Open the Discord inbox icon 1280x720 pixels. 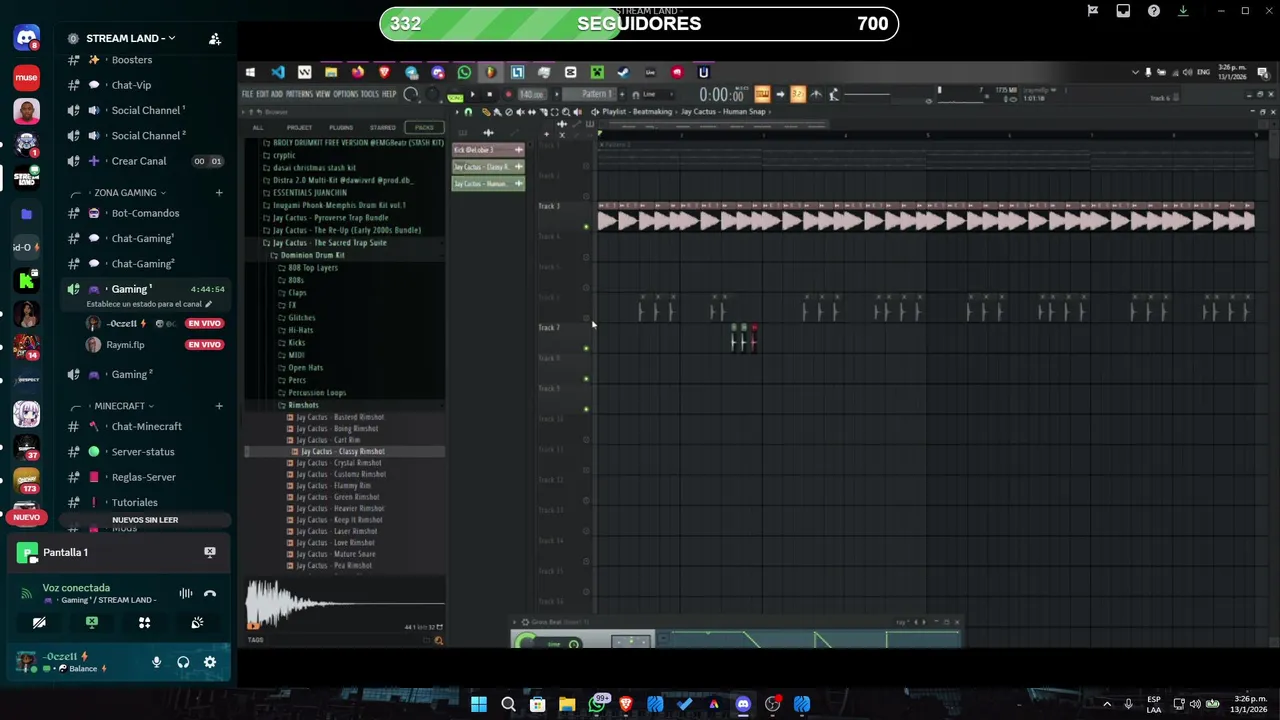tap(1123, 11)
